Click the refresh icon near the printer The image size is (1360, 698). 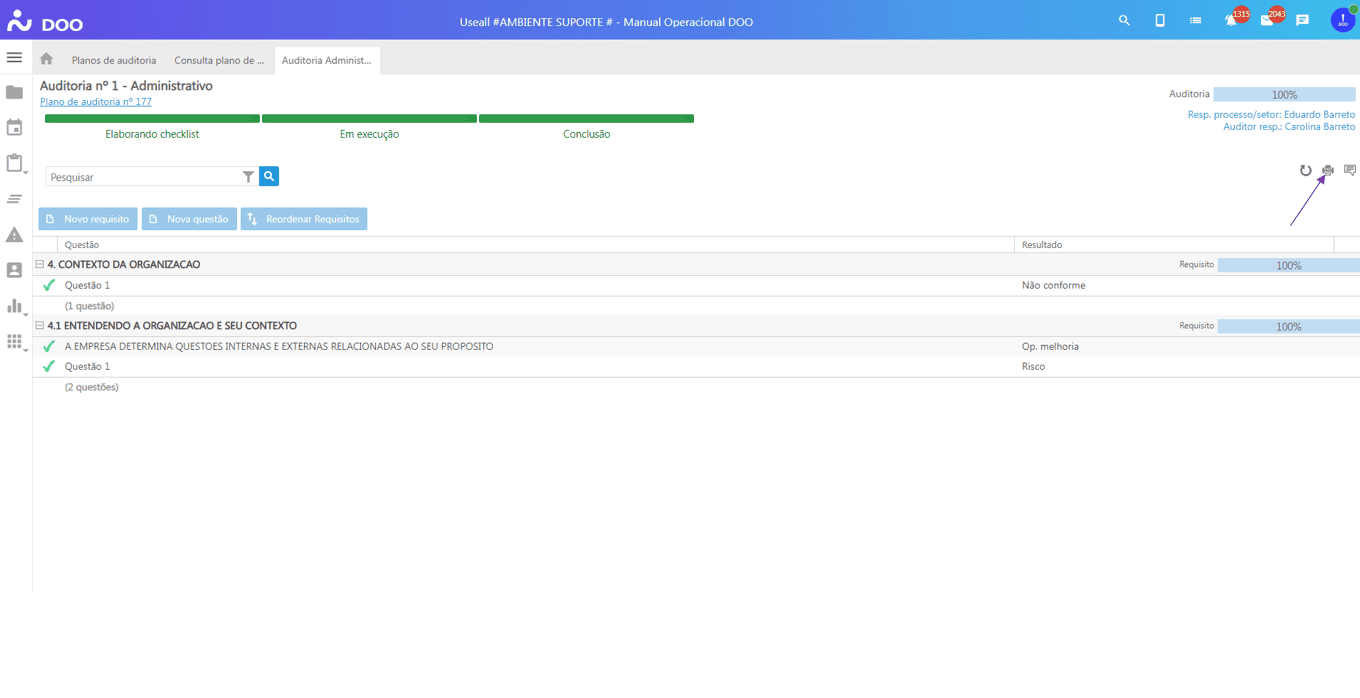point(1305,171)
